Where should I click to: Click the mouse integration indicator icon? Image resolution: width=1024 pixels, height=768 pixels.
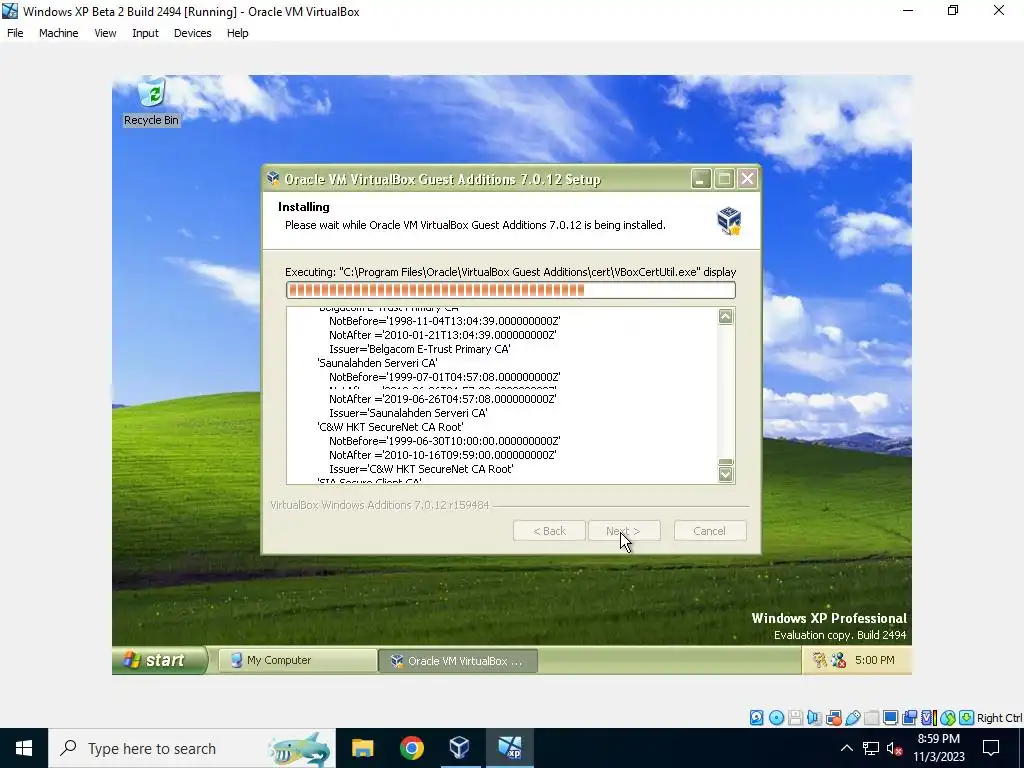pyautogui.click(x=948, y=718)
